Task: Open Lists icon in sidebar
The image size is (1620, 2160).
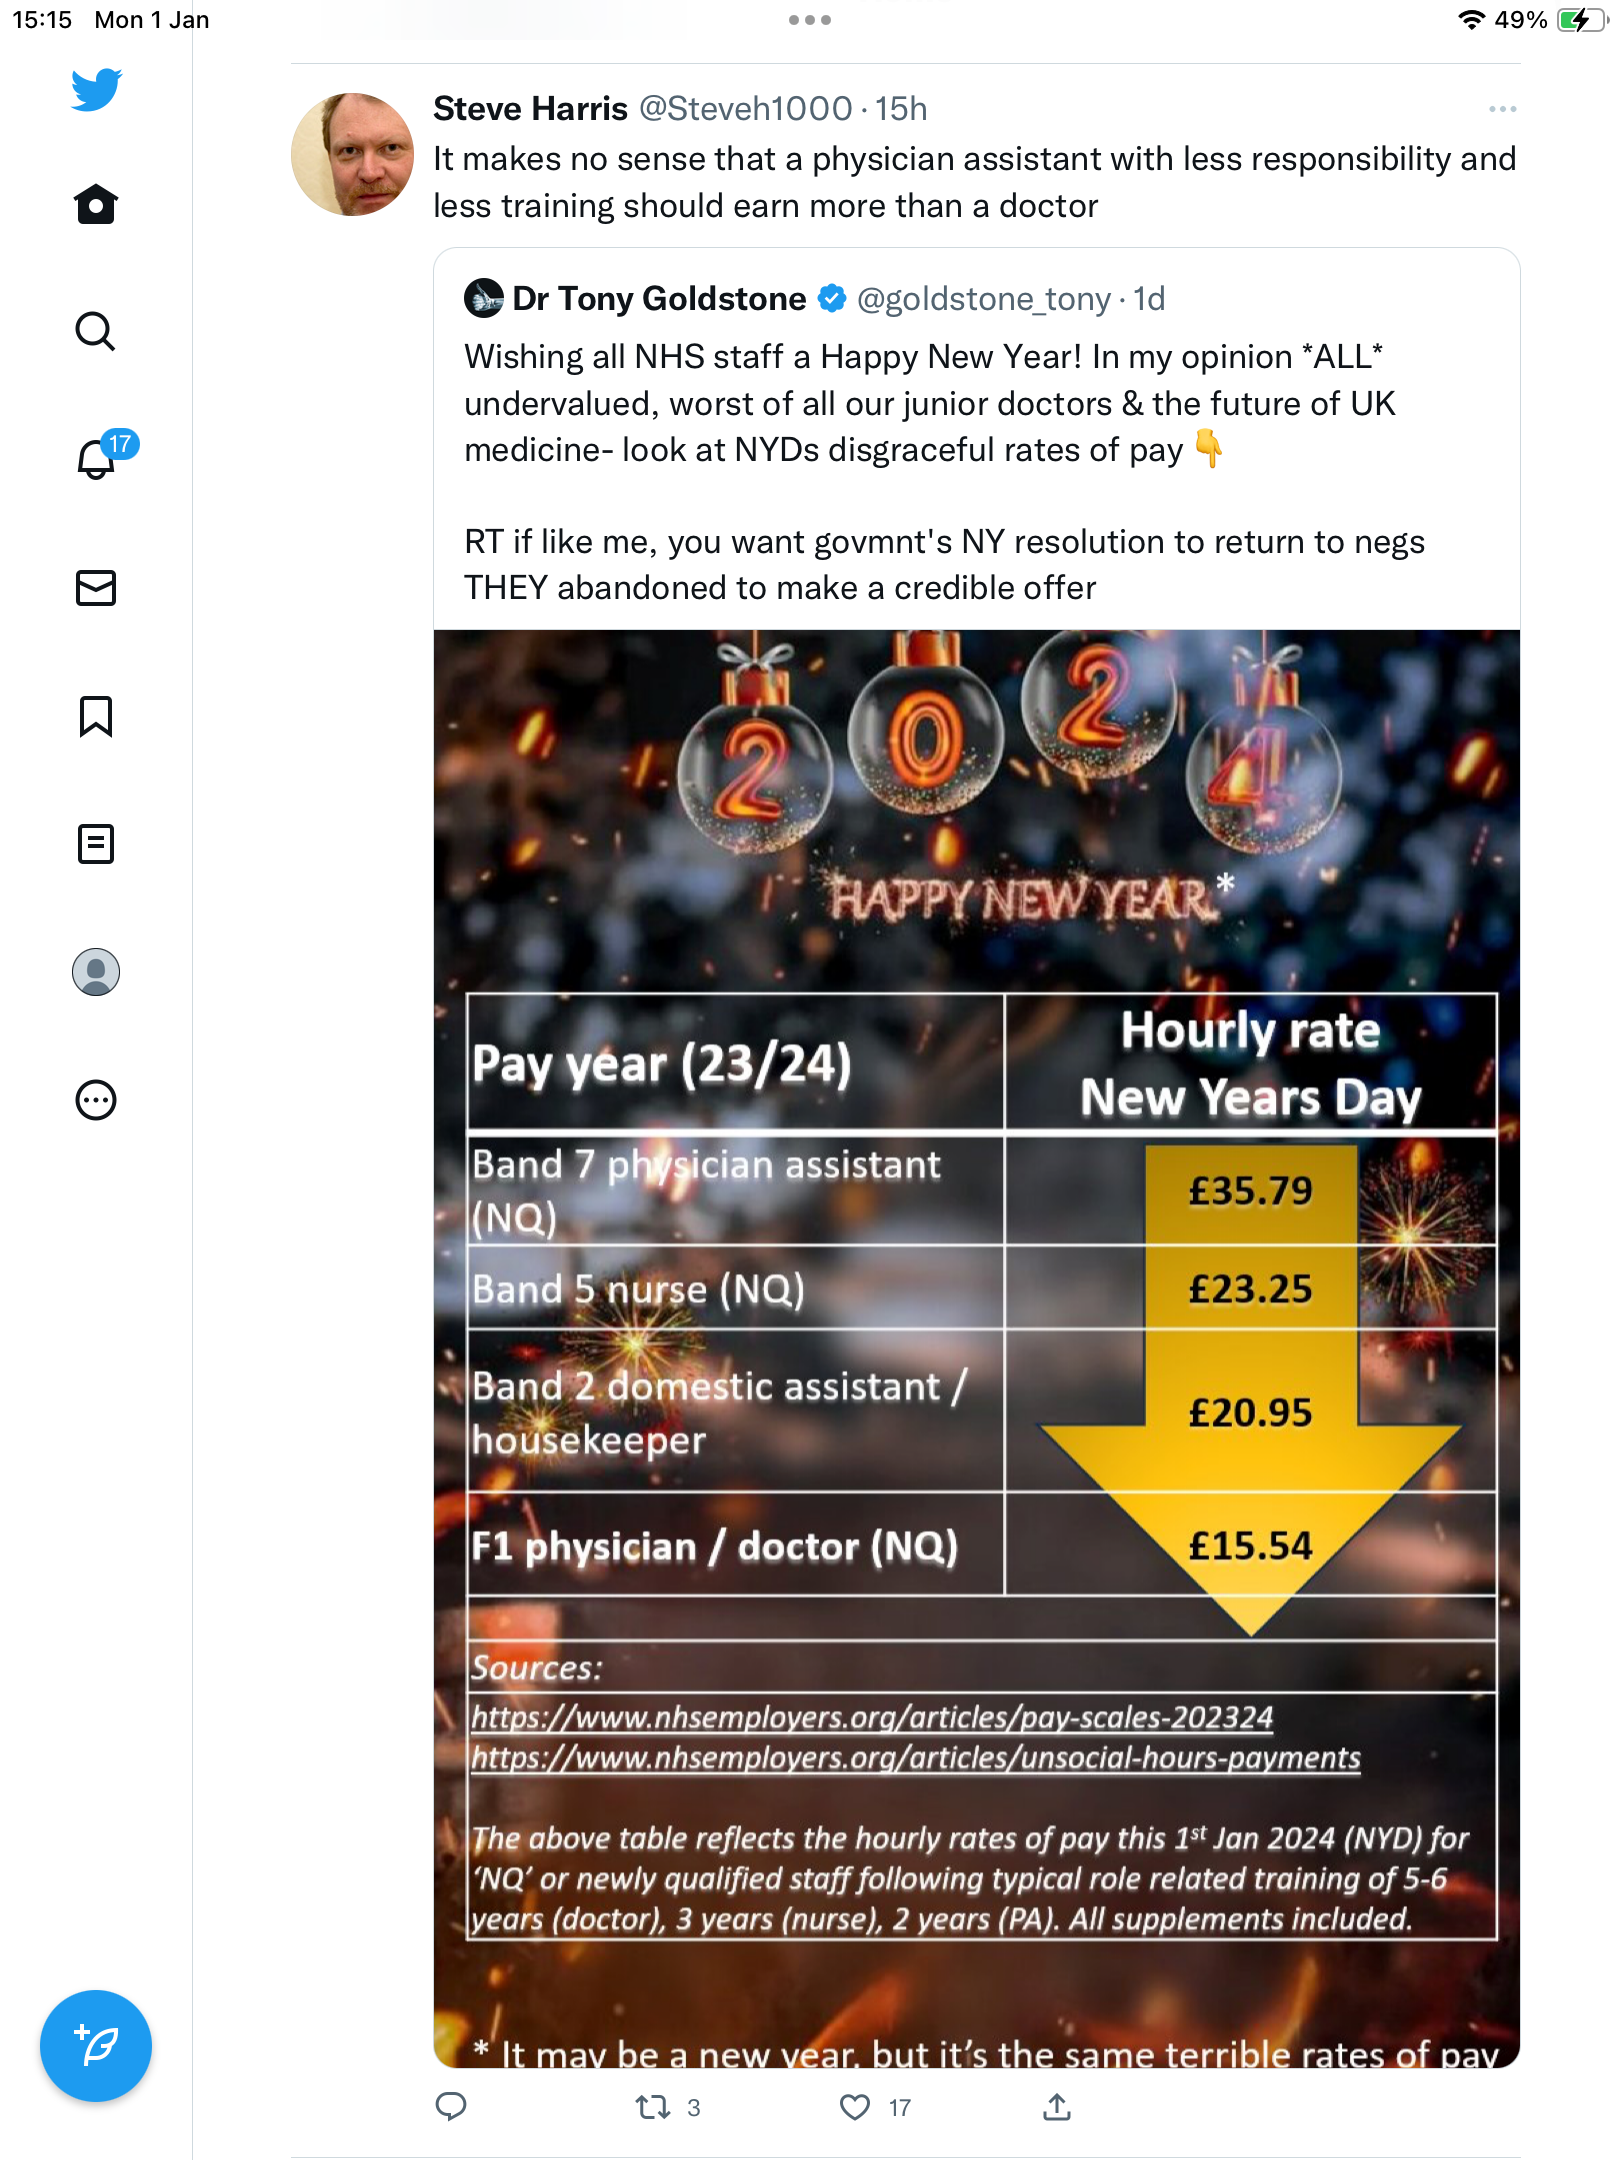Action: (x=96, y=844)
